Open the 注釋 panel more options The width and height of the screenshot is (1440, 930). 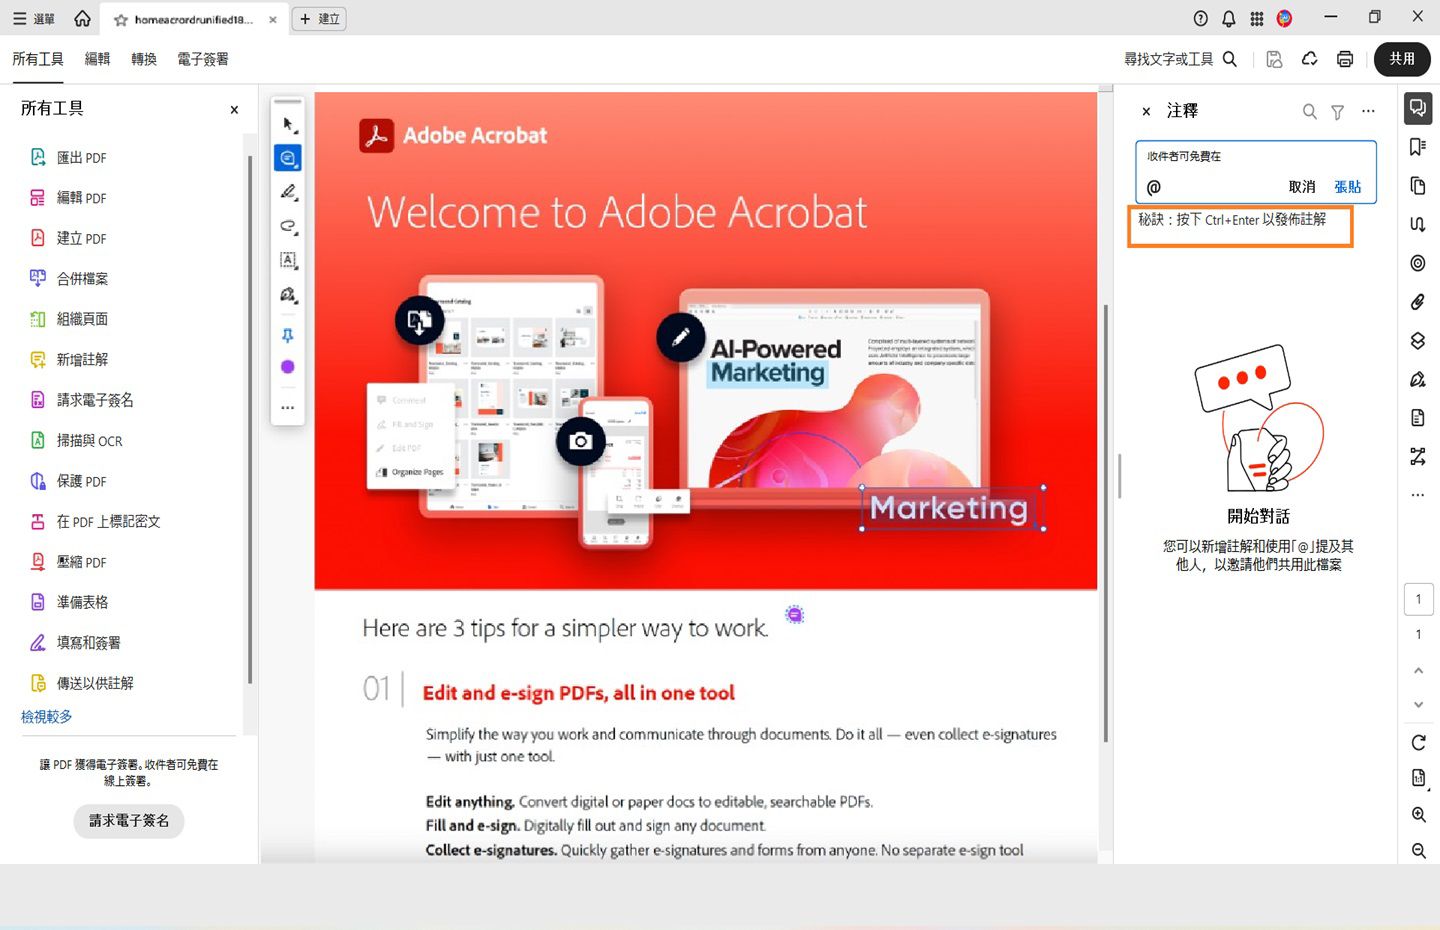(x=1368, y=112)
